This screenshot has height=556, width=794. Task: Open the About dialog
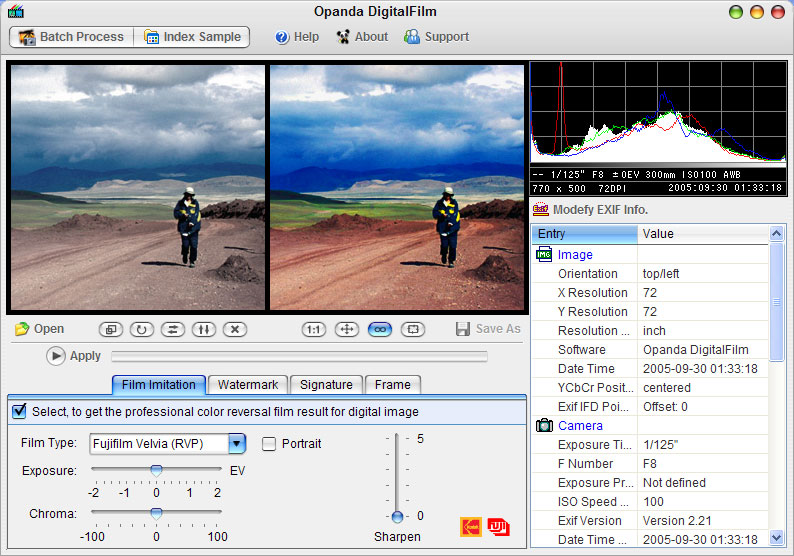point(363,37)
